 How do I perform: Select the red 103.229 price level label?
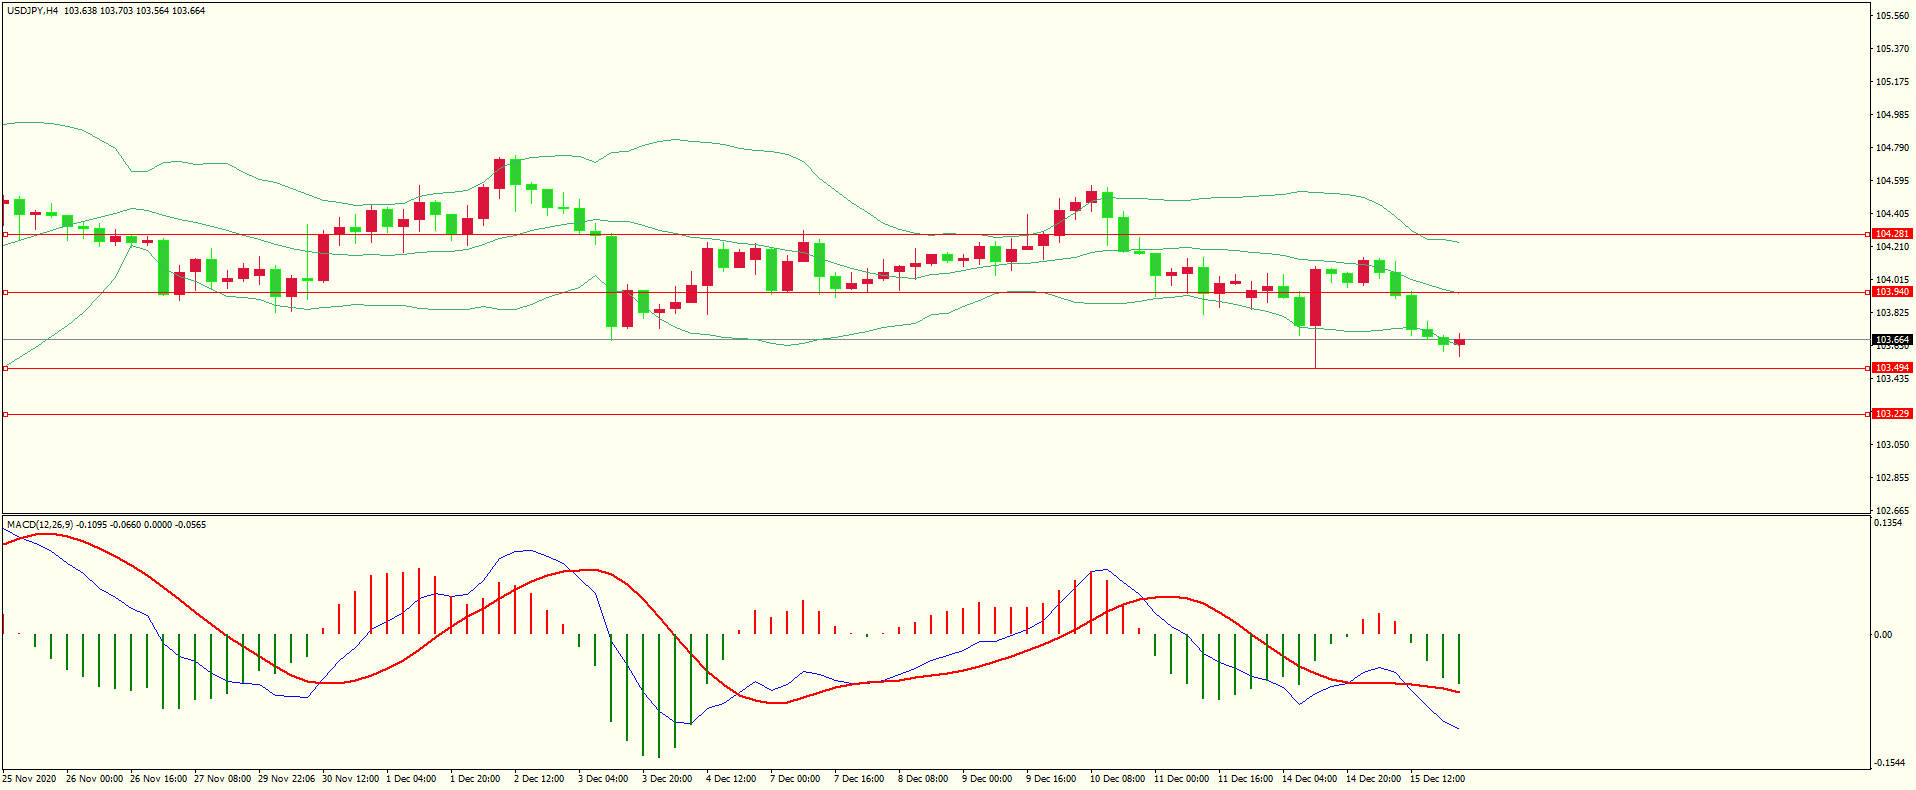(x=1891, y=414)
